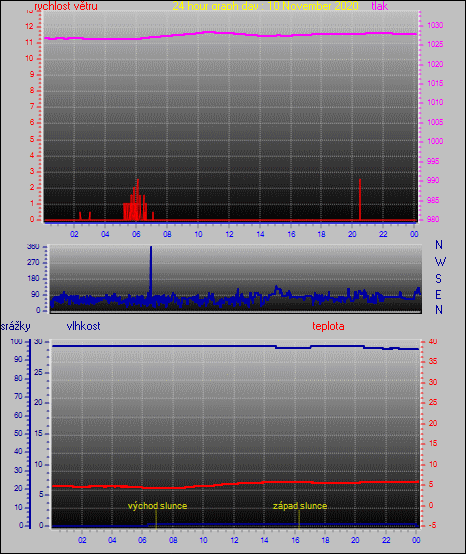Click the 40 temperature axis value
466x554 pixels.
pos(433,341)
